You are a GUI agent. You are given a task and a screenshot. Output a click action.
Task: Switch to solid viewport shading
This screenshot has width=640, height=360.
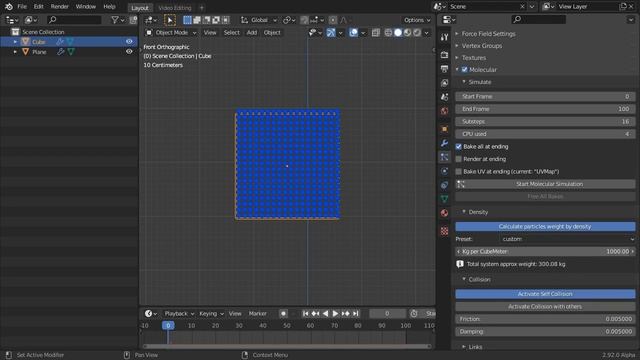tap(398, 33)
